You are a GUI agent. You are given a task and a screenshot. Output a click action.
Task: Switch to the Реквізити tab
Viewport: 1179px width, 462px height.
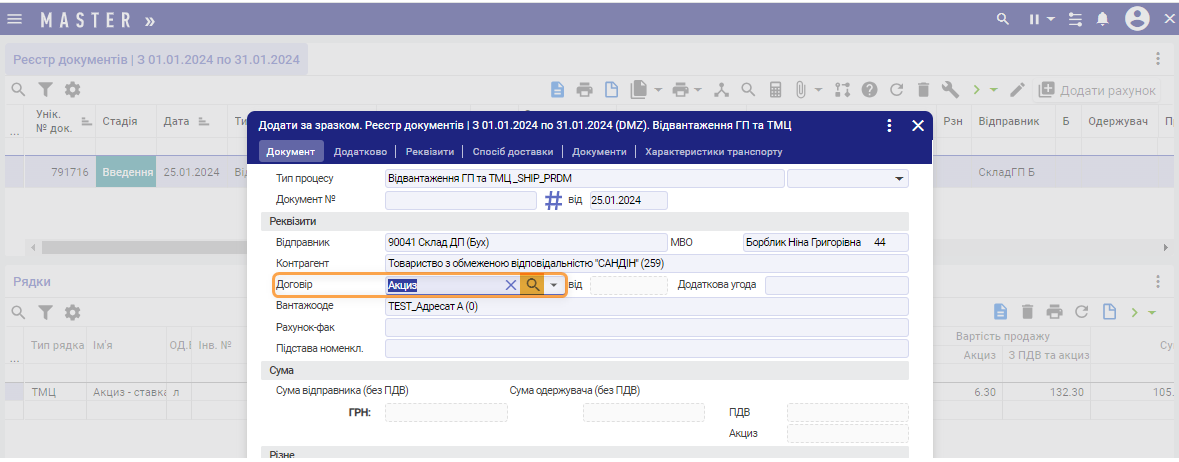[429, 152]
